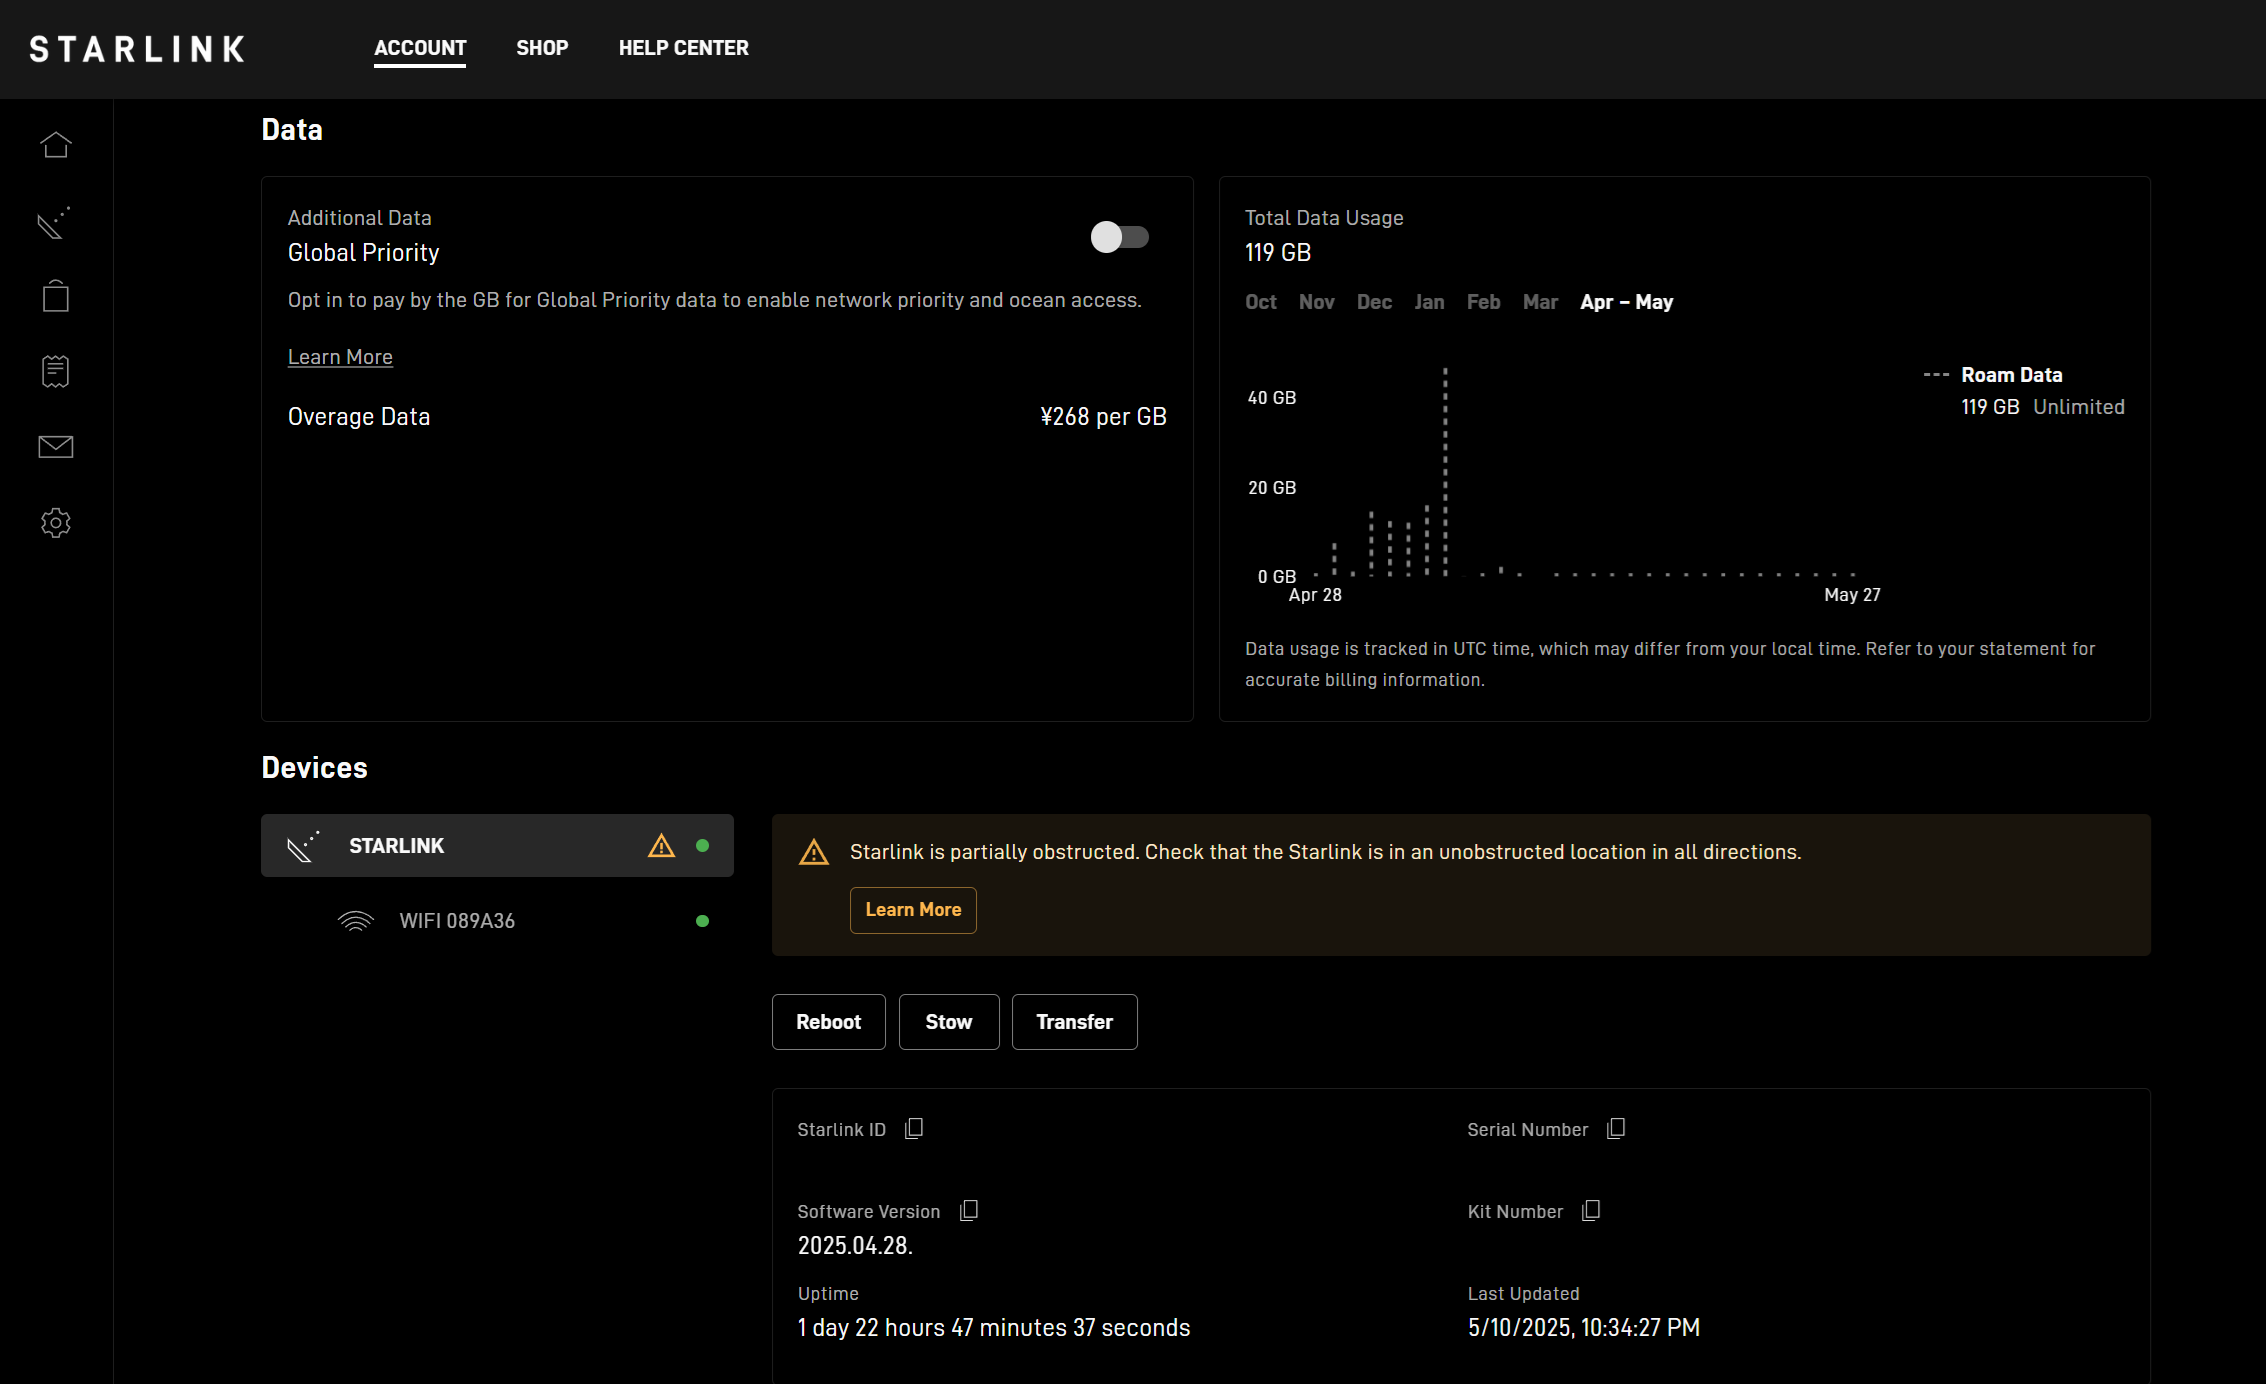Image resolution: width=2266 pixels, height=1384 pixels.
Task: Click Learn More in obstruction warning
Action: [x=913, y=910]
